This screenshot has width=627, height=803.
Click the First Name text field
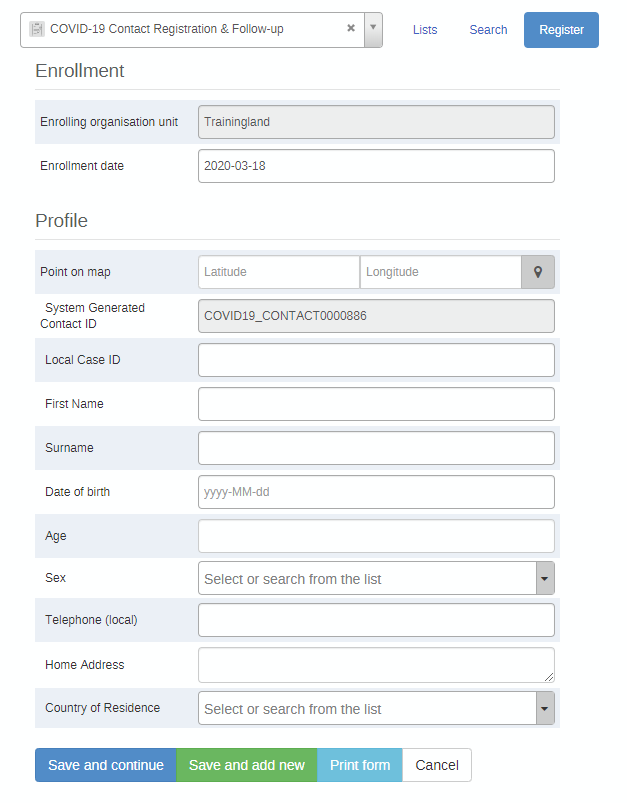click(377, 404)
